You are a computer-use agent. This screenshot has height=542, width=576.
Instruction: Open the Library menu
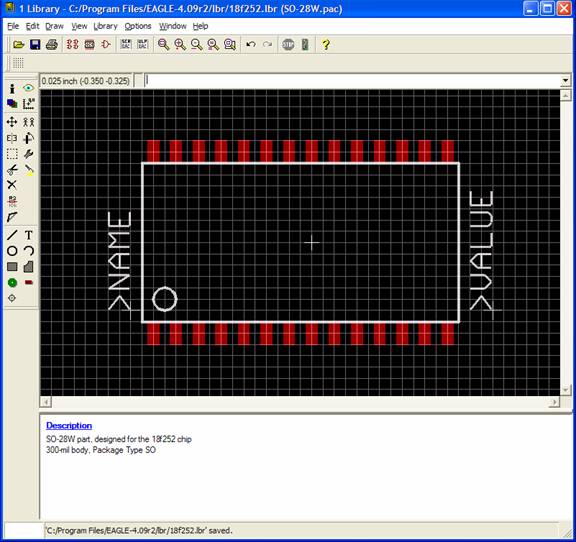point(105,26)
